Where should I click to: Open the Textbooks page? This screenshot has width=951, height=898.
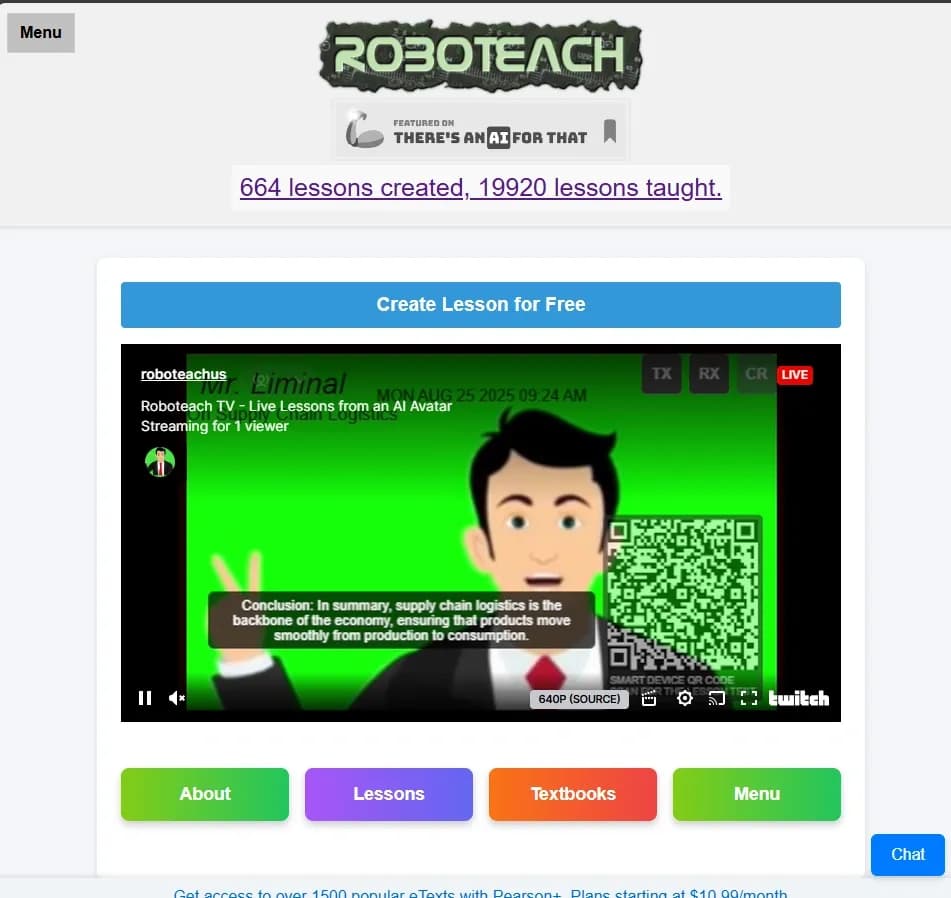point(573,794)
